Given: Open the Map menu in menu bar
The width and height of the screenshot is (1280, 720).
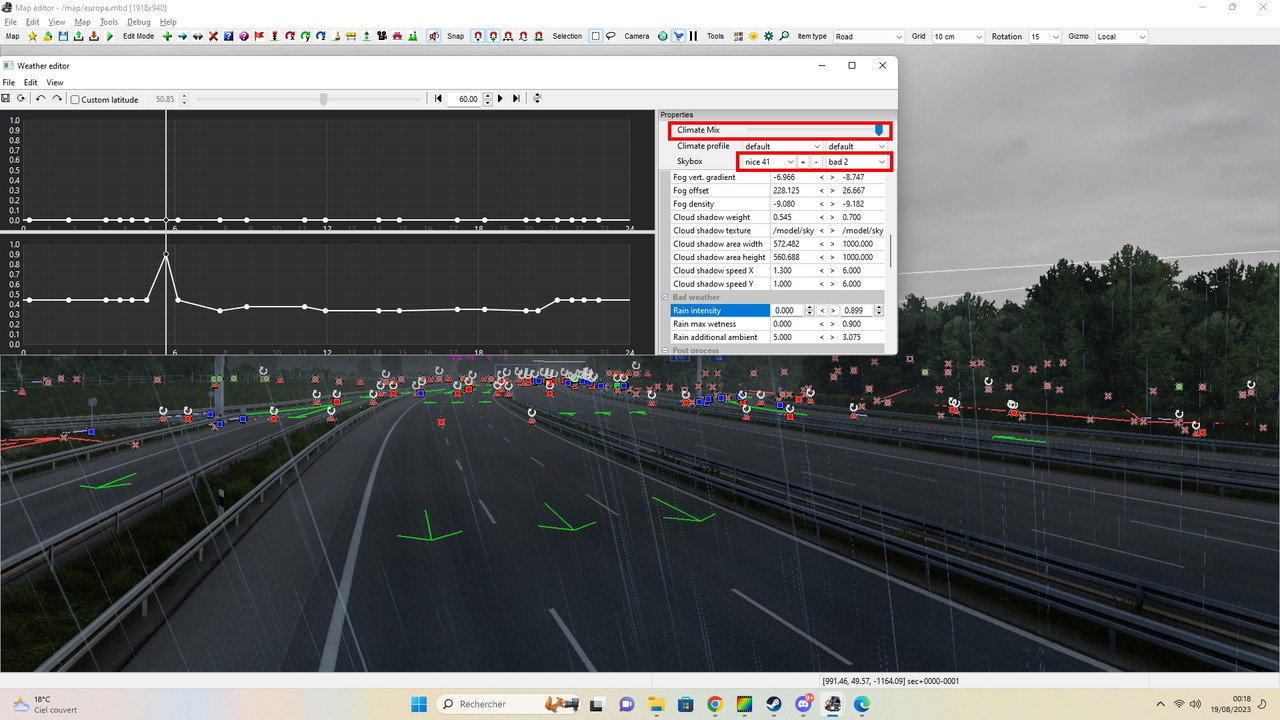Looking at the screenshot, I should (x=82, y=22).
